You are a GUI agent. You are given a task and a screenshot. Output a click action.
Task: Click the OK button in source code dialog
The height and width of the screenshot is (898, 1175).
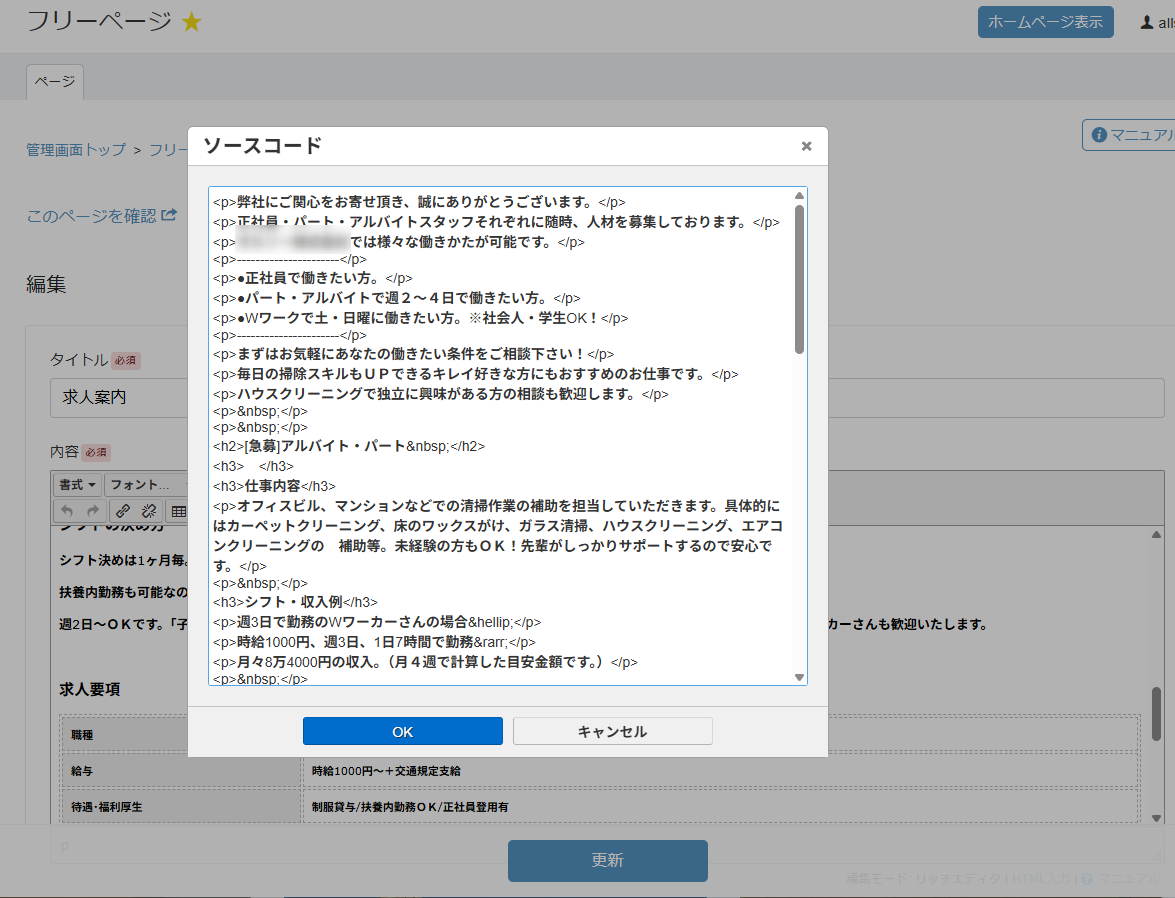[402, 731]
